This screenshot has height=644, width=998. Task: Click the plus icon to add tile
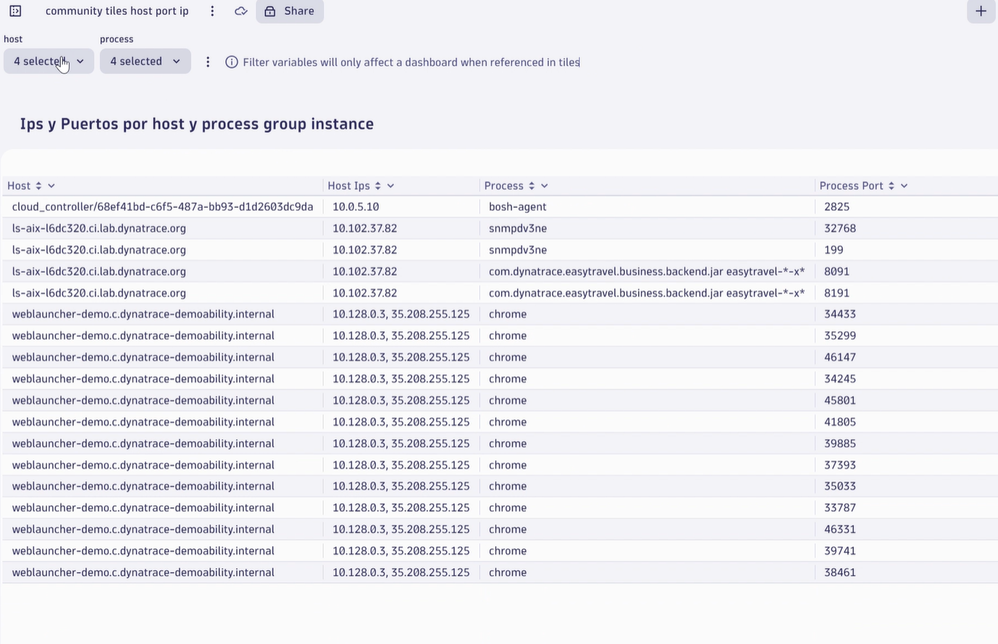[x=981, y=11]
